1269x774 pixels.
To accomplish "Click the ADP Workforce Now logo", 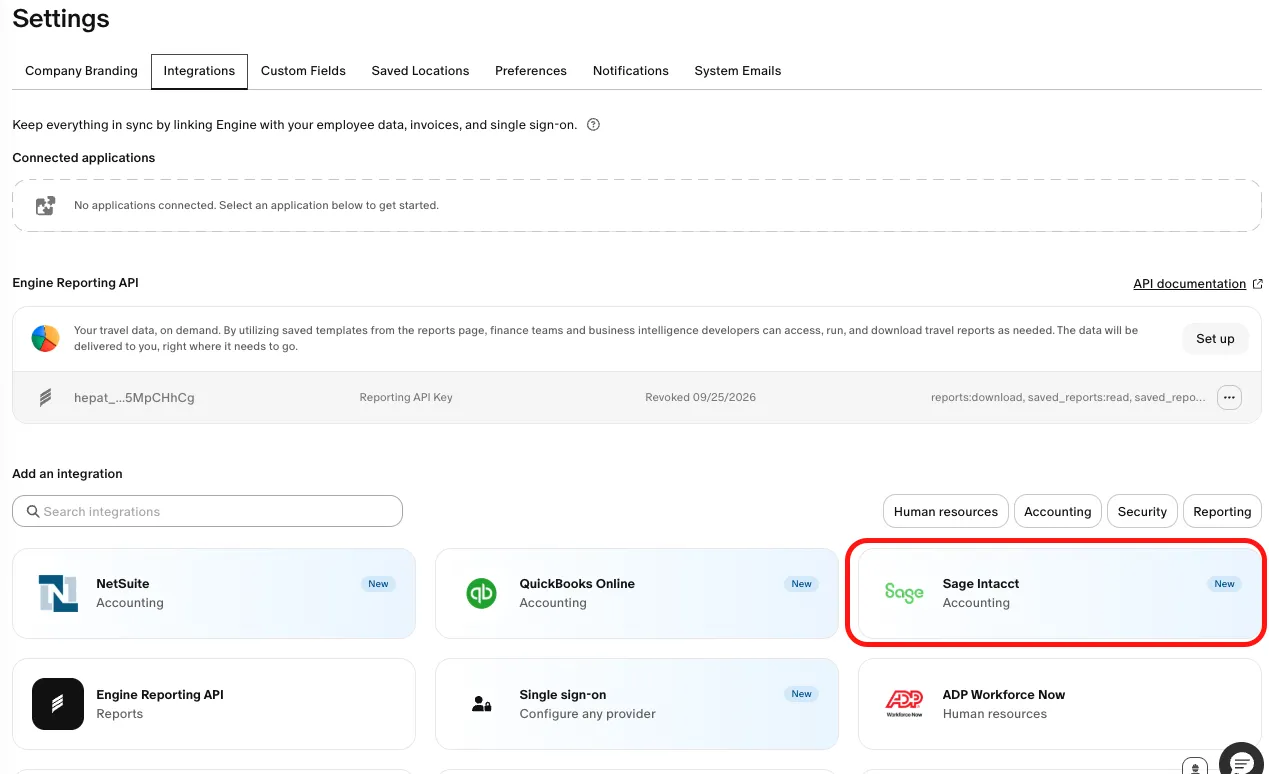I will [x=904, y=704].
